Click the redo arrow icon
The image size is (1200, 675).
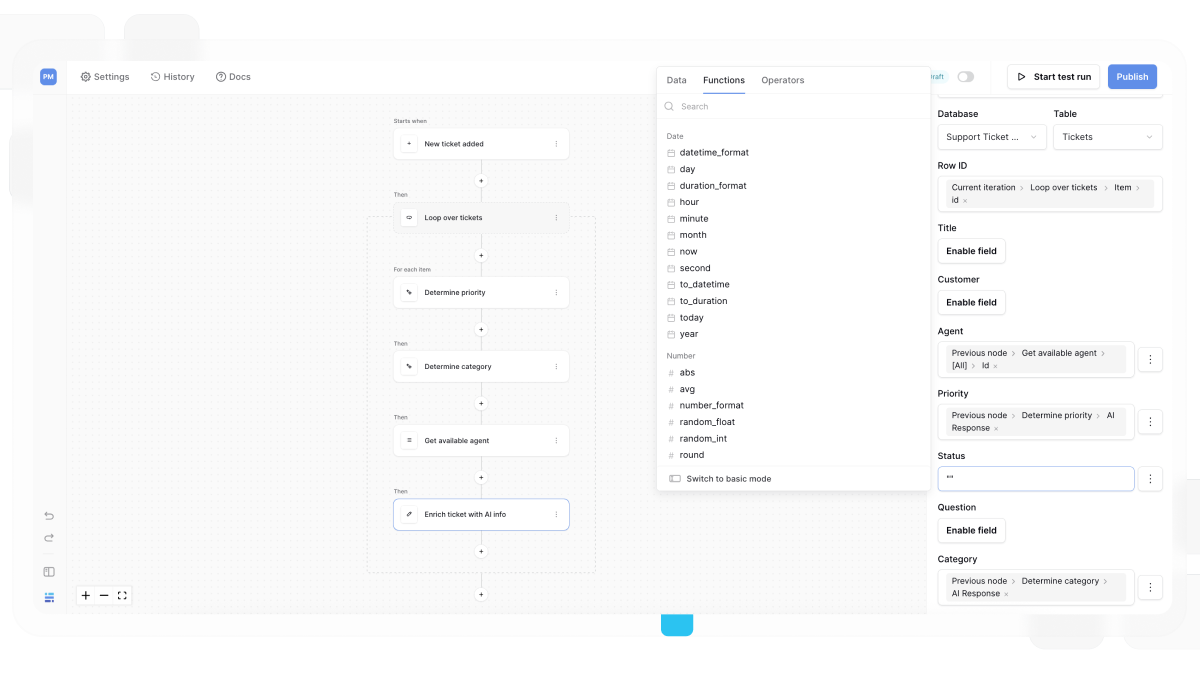pos(49,538)
